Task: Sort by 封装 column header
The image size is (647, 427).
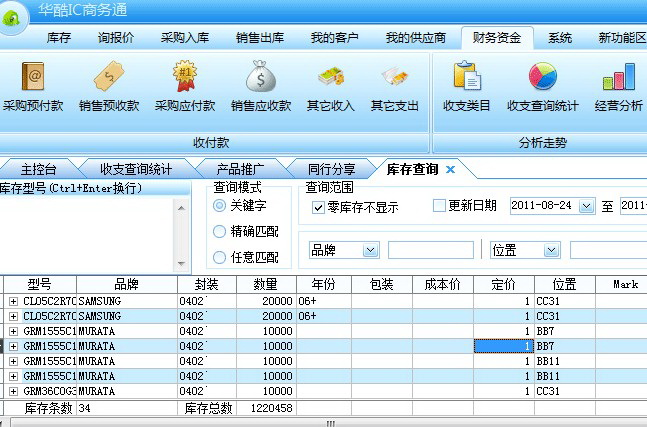Action: tap(207, 284)
